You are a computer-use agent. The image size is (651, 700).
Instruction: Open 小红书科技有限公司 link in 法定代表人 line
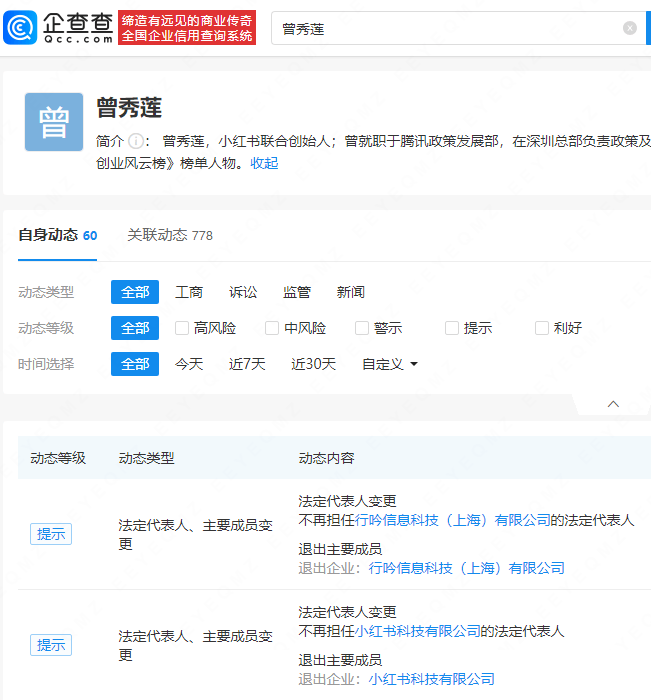[417, 631]
